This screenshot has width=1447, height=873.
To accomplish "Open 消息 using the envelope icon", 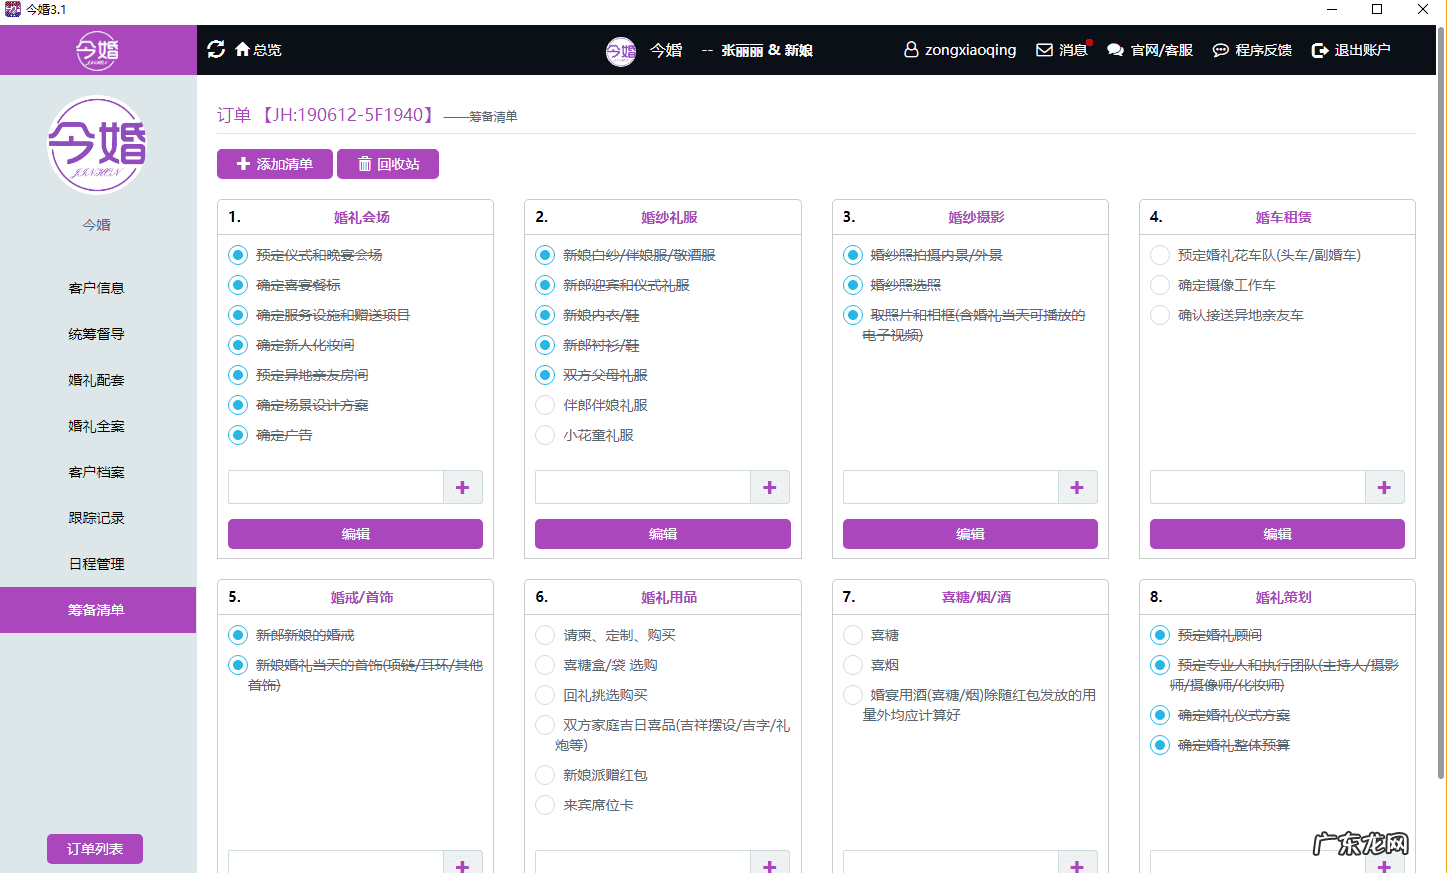I will pos(1044,49).
